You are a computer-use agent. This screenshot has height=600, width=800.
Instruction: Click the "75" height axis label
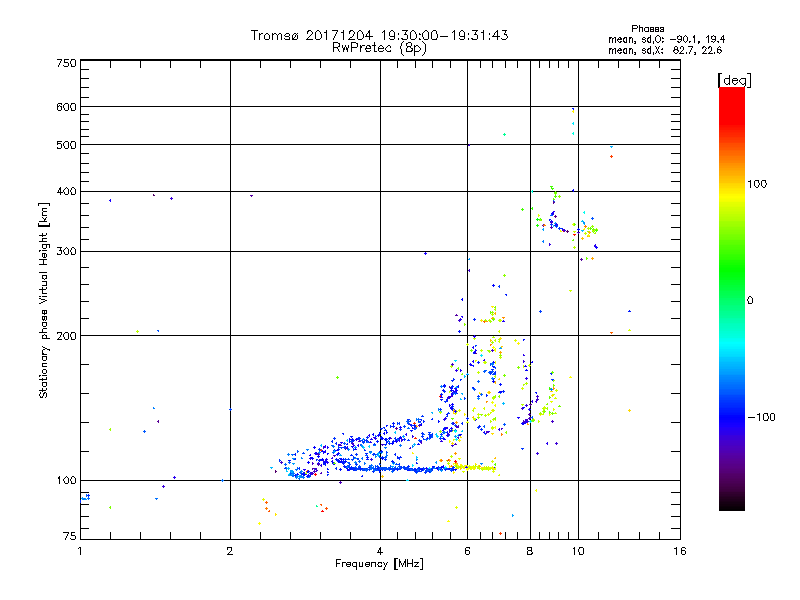point(70,536)
